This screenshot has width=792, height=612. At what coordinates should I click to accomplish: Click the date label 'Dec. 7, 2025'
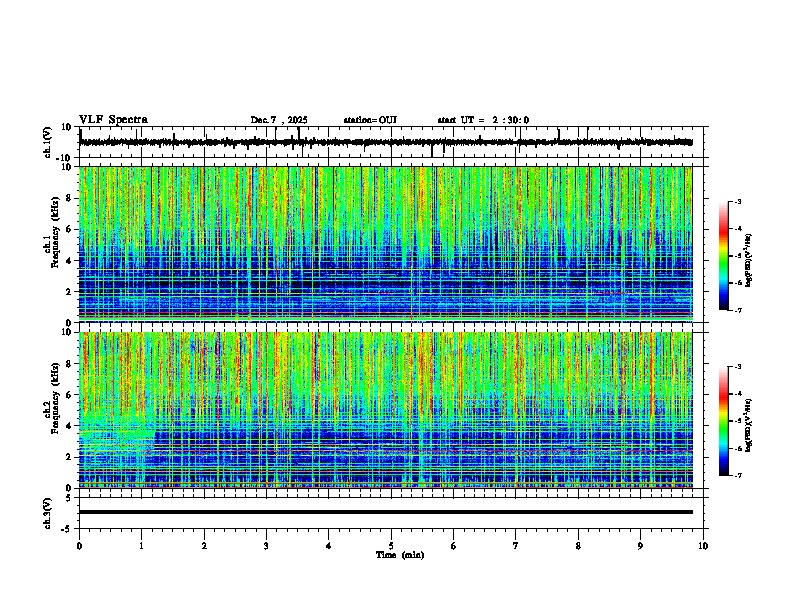(x=279, y=120)
